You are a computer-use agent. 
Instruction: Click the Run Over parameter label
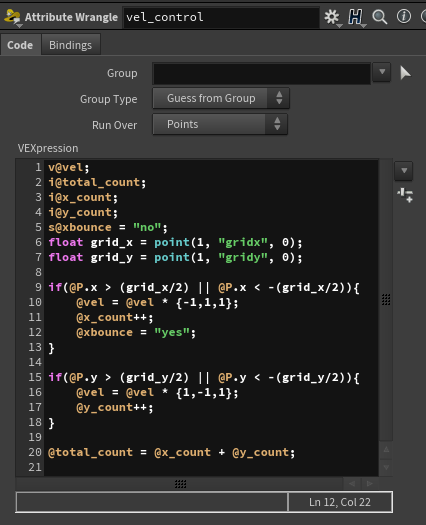pos(114,125)
